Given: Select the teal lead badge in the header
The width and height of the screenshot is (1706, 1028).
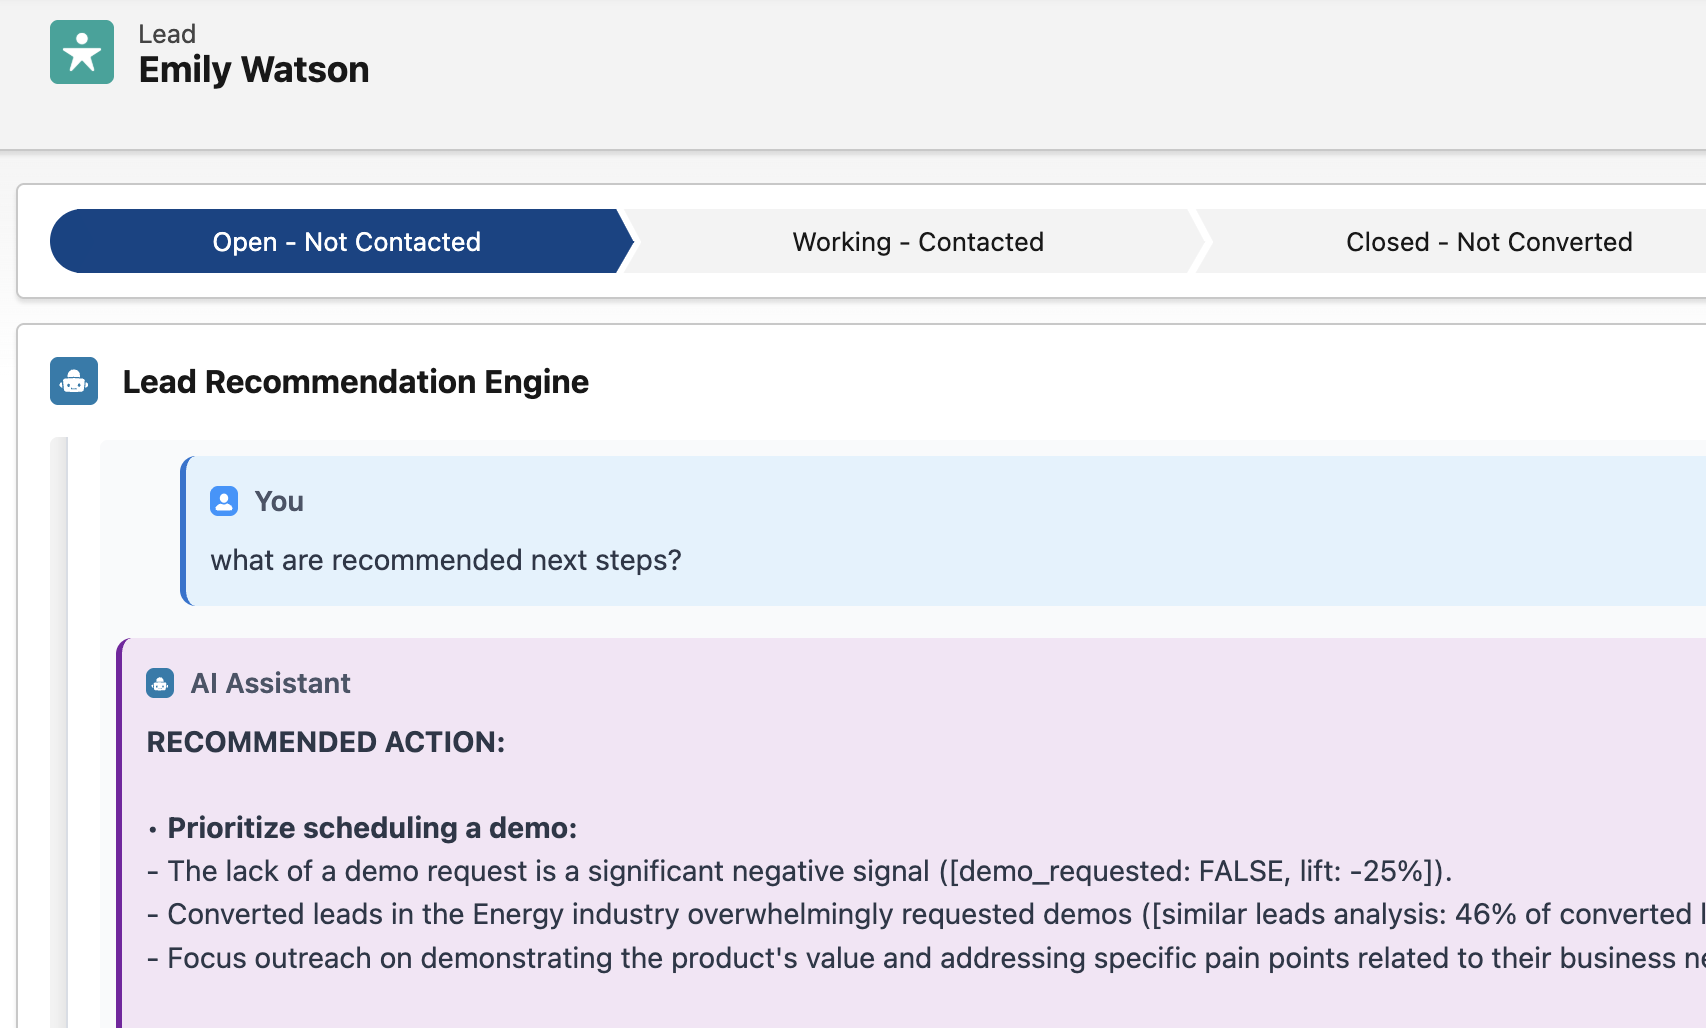Looking at the screenshot, I should point(81,51).
